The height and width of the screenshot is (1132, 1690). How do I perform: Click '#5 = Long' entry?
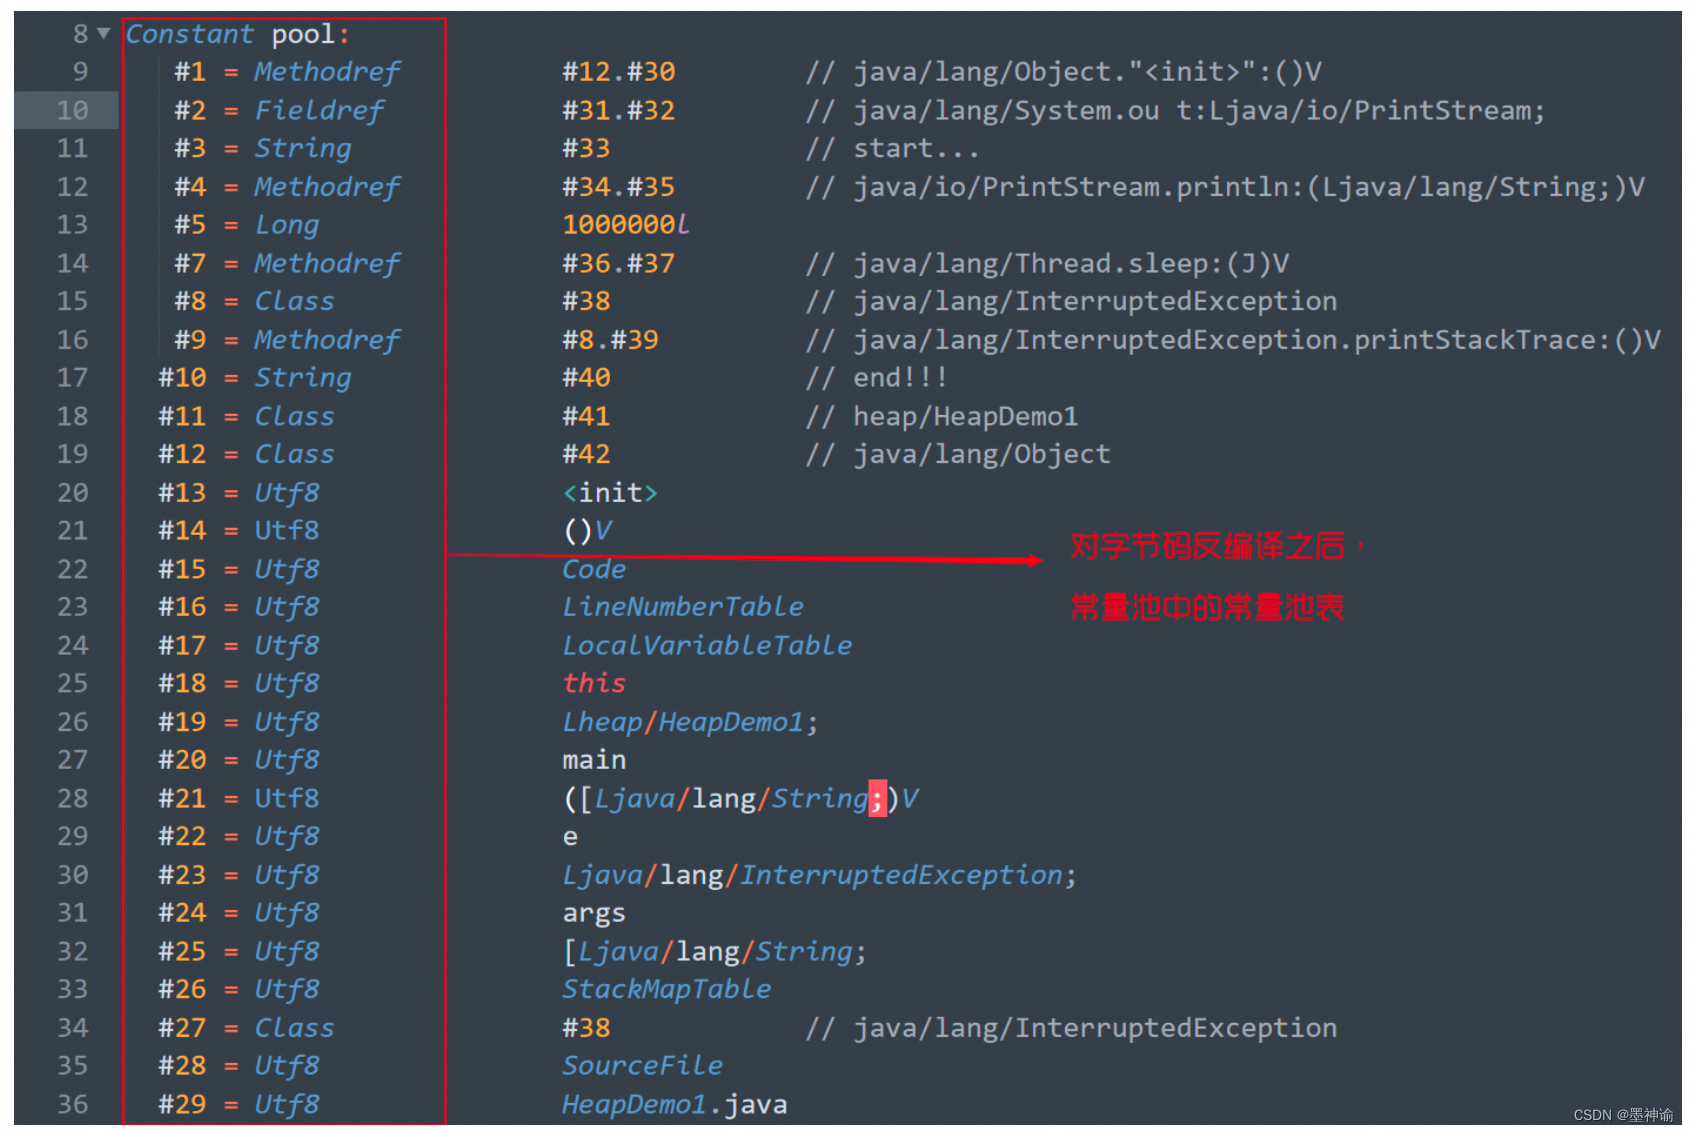[247, 224]
